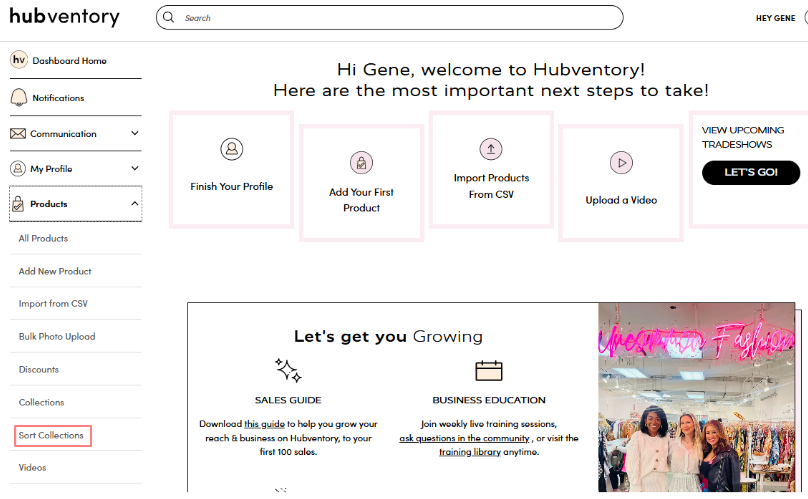Click the search magnifier icon
The image size is (808, 499).
[169, 18]
